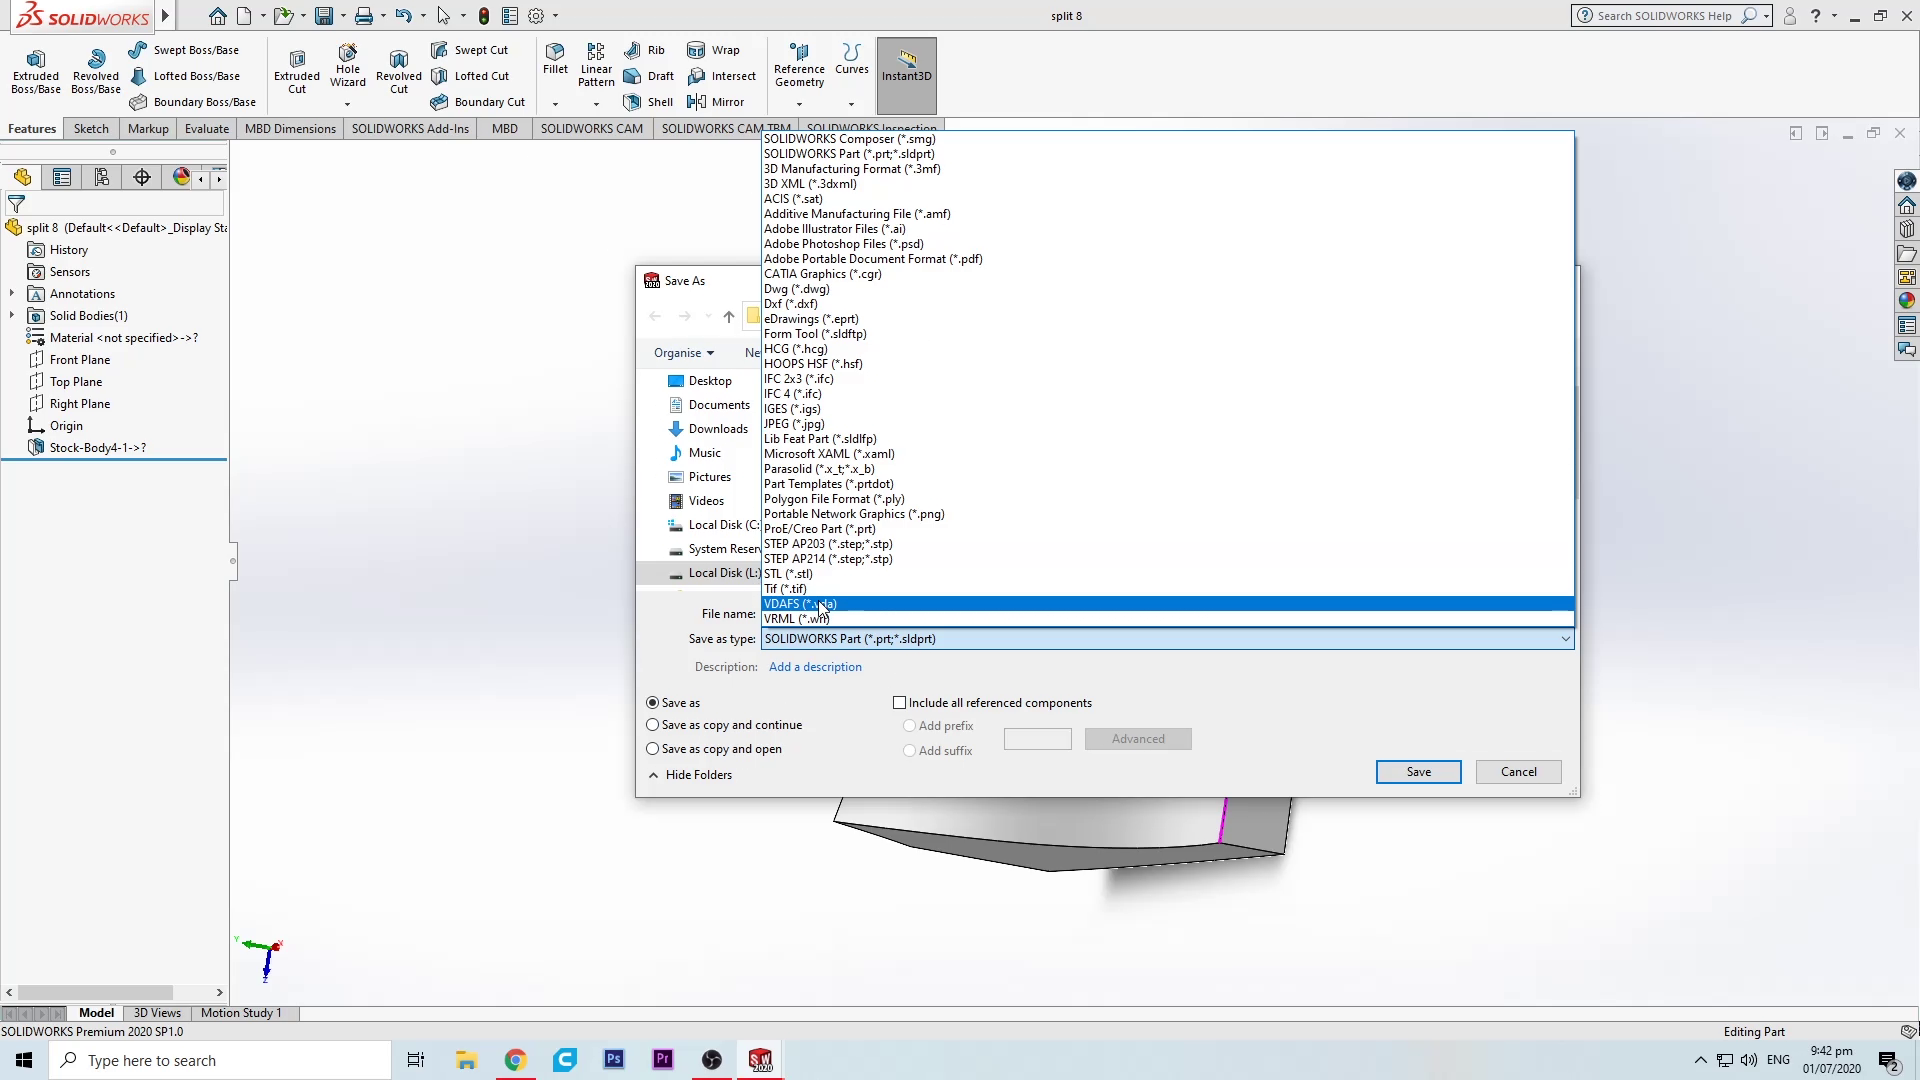Activate the Intersect feature
Image resolution: width=1920 pixels, height=1080 pixels.
(721, 76)
